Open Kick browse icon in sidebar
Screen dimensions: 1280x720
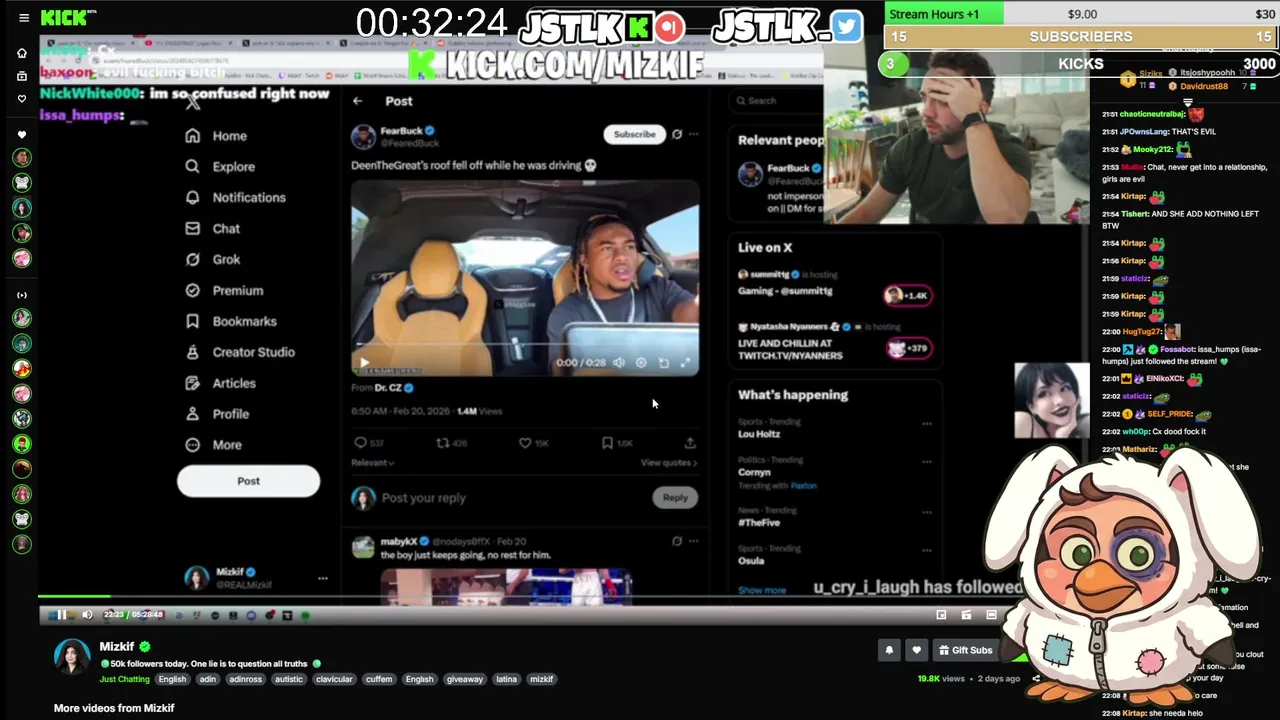click(x=22, y=76)
